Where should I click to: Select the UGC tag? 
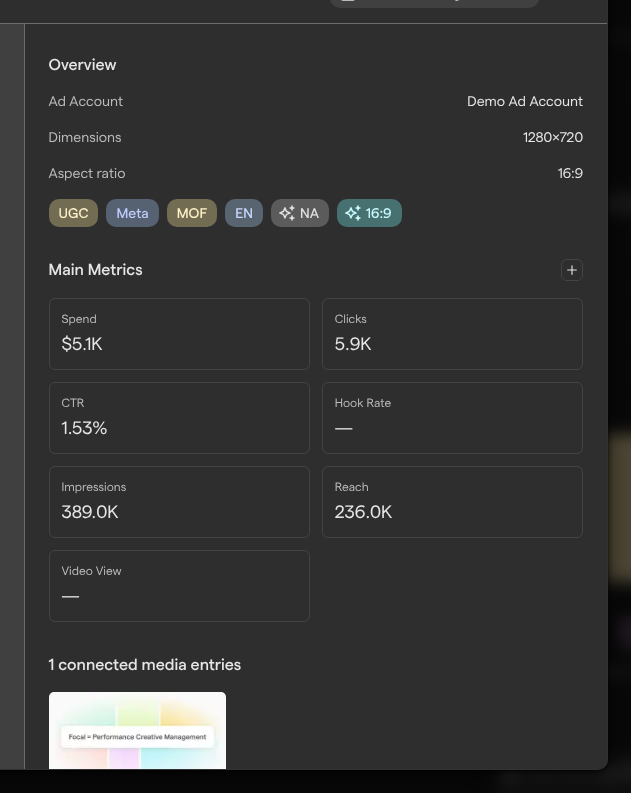(73, 213)
